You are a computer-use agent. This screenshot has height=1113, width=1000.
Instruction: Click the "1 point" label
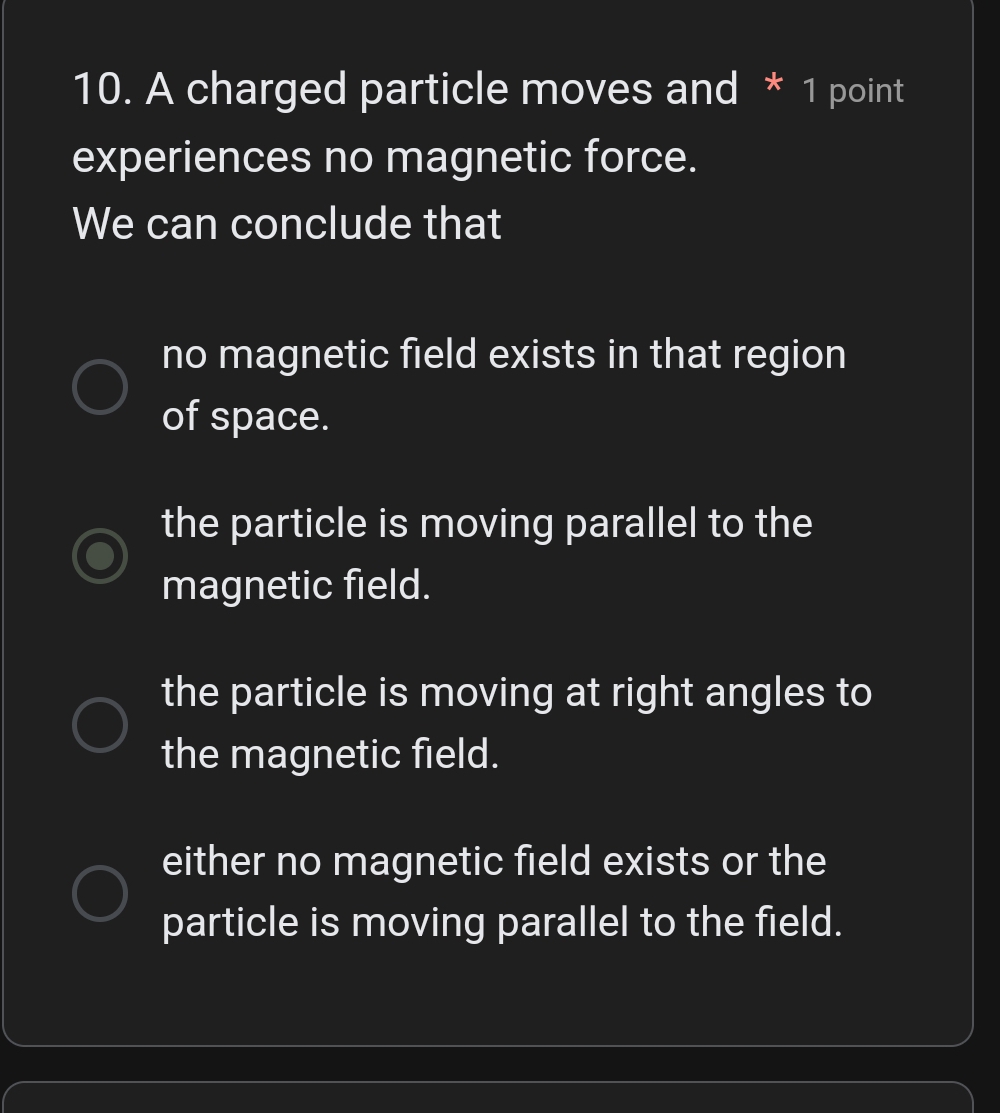pyautogui.click(x=852, y=91)
